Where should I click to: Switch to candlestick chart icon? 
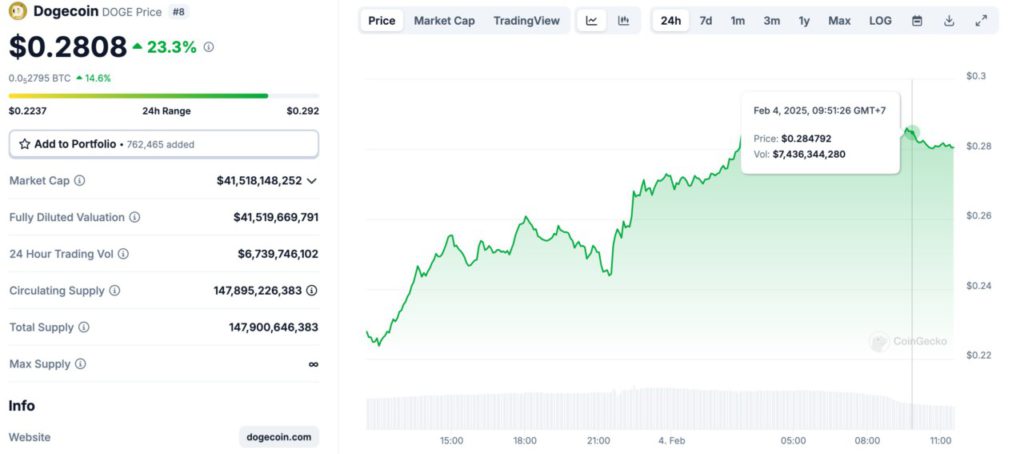[623, 21]
